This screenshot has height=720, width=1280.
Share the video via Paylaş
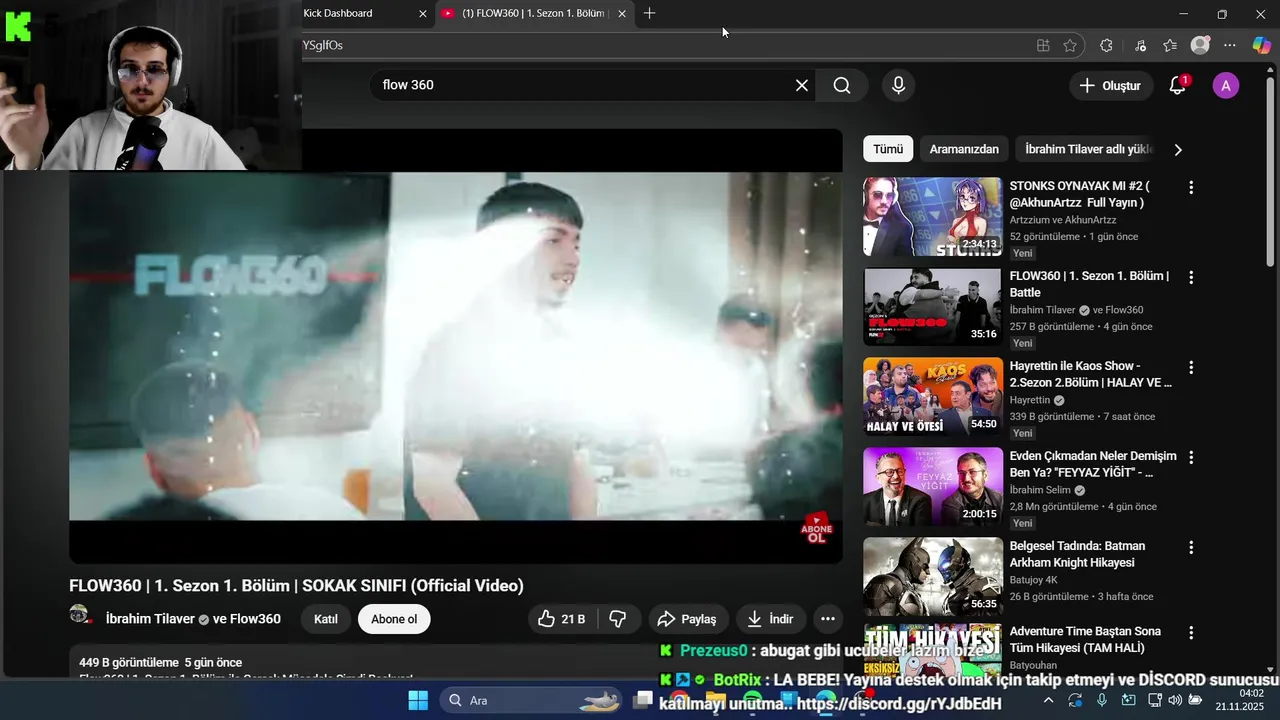point(687,619)
